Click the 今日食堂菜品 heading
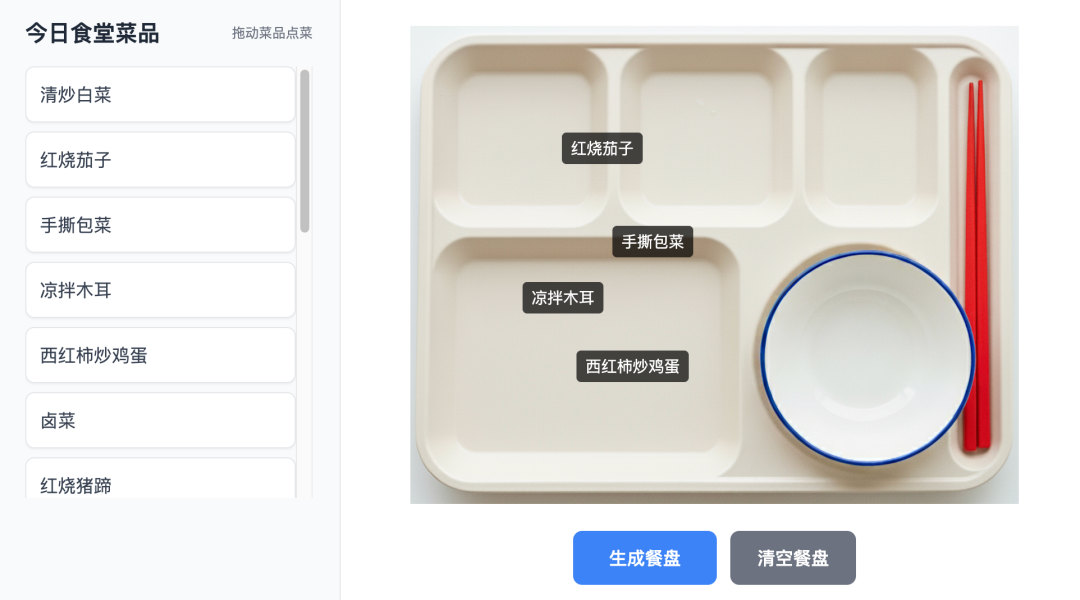This screenshot has height=600, width=1080. [92, 33]
